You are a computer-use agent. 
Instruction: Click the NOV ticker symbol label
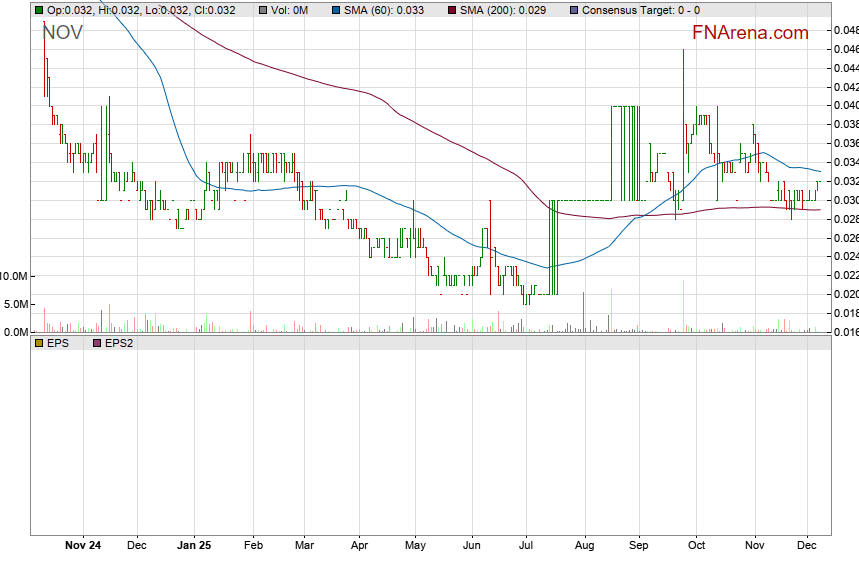(x=62, y=33)
